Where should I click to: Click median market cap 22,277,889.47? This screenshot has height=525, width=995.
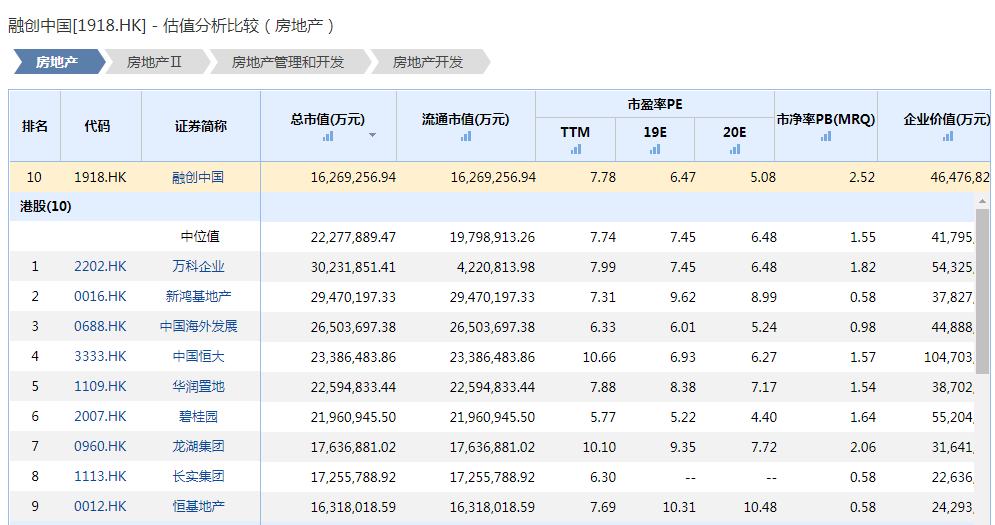pos(353,237)
